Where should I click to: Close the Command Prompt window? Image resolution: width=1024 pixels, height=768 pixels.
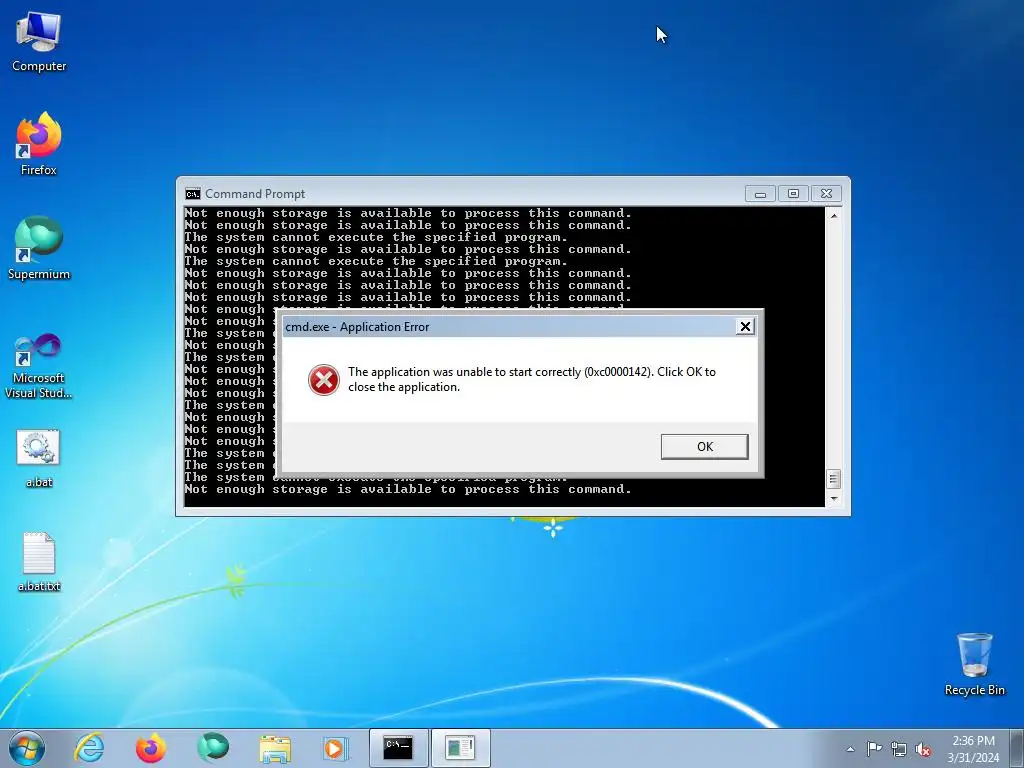(x=826, y=193)
